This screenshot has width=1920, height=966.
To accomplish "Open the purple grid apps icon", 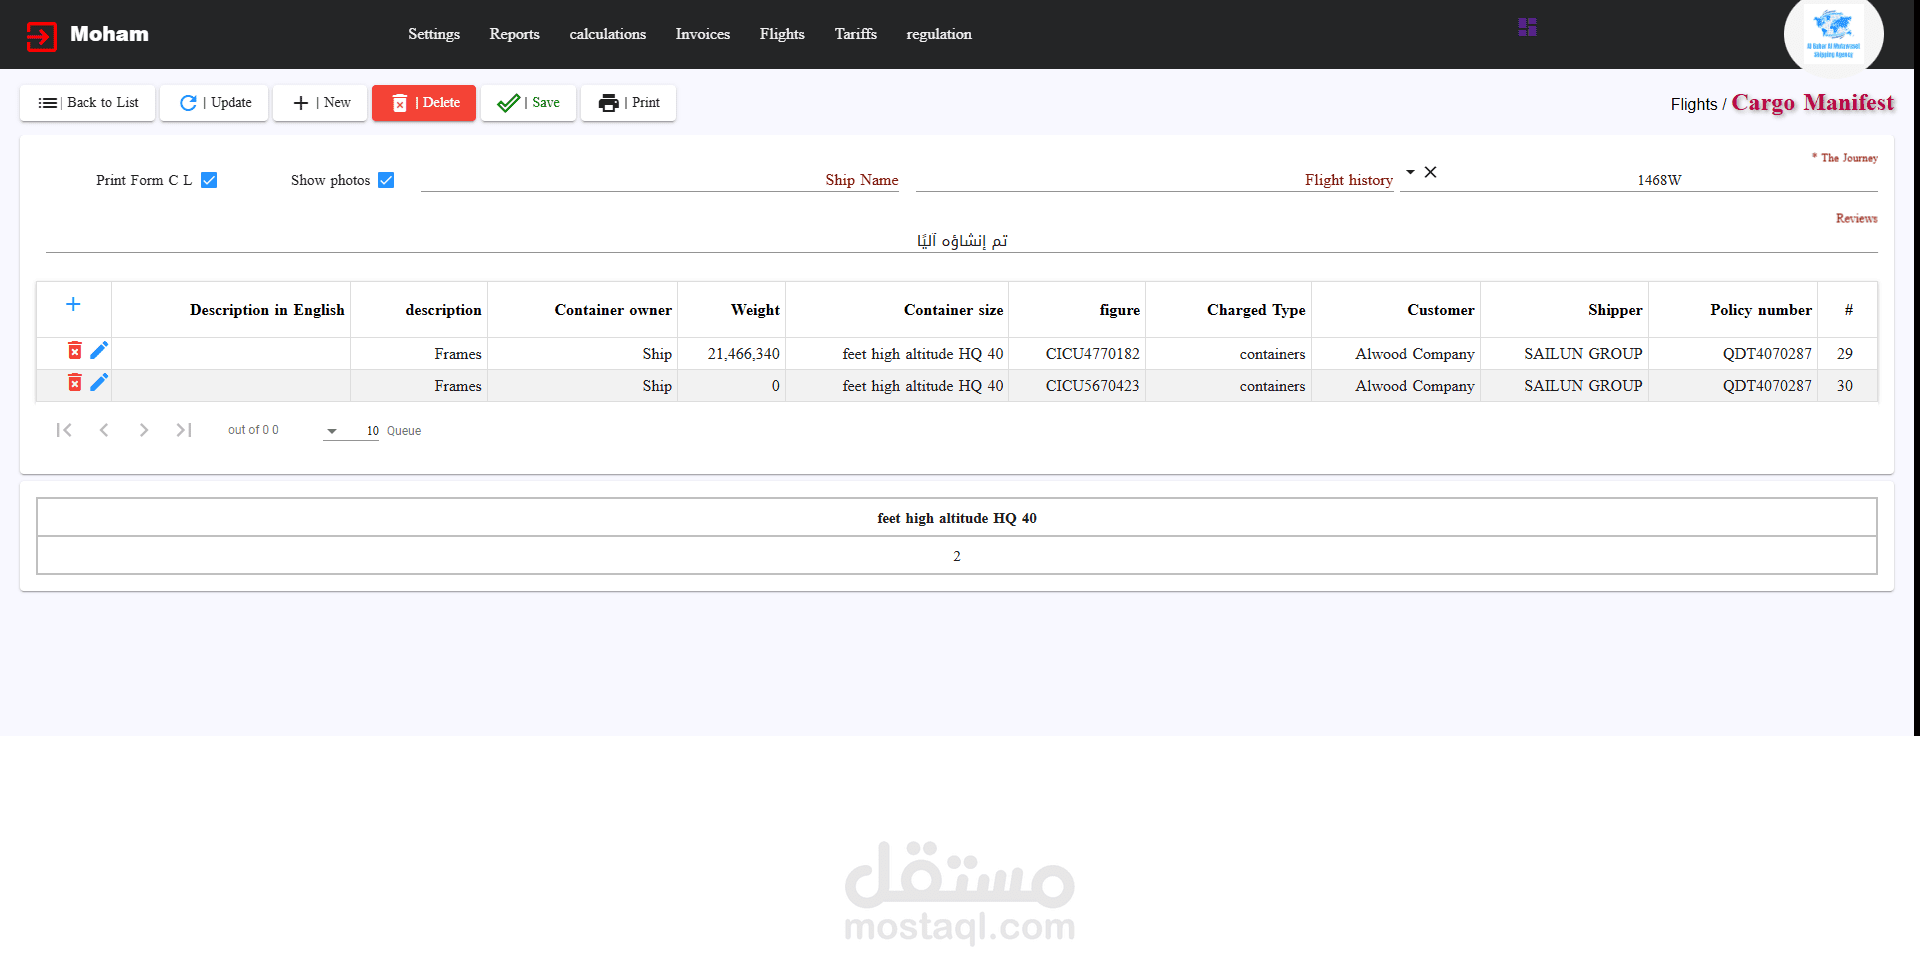I will pyautogui.click(x=1527, y=27).
